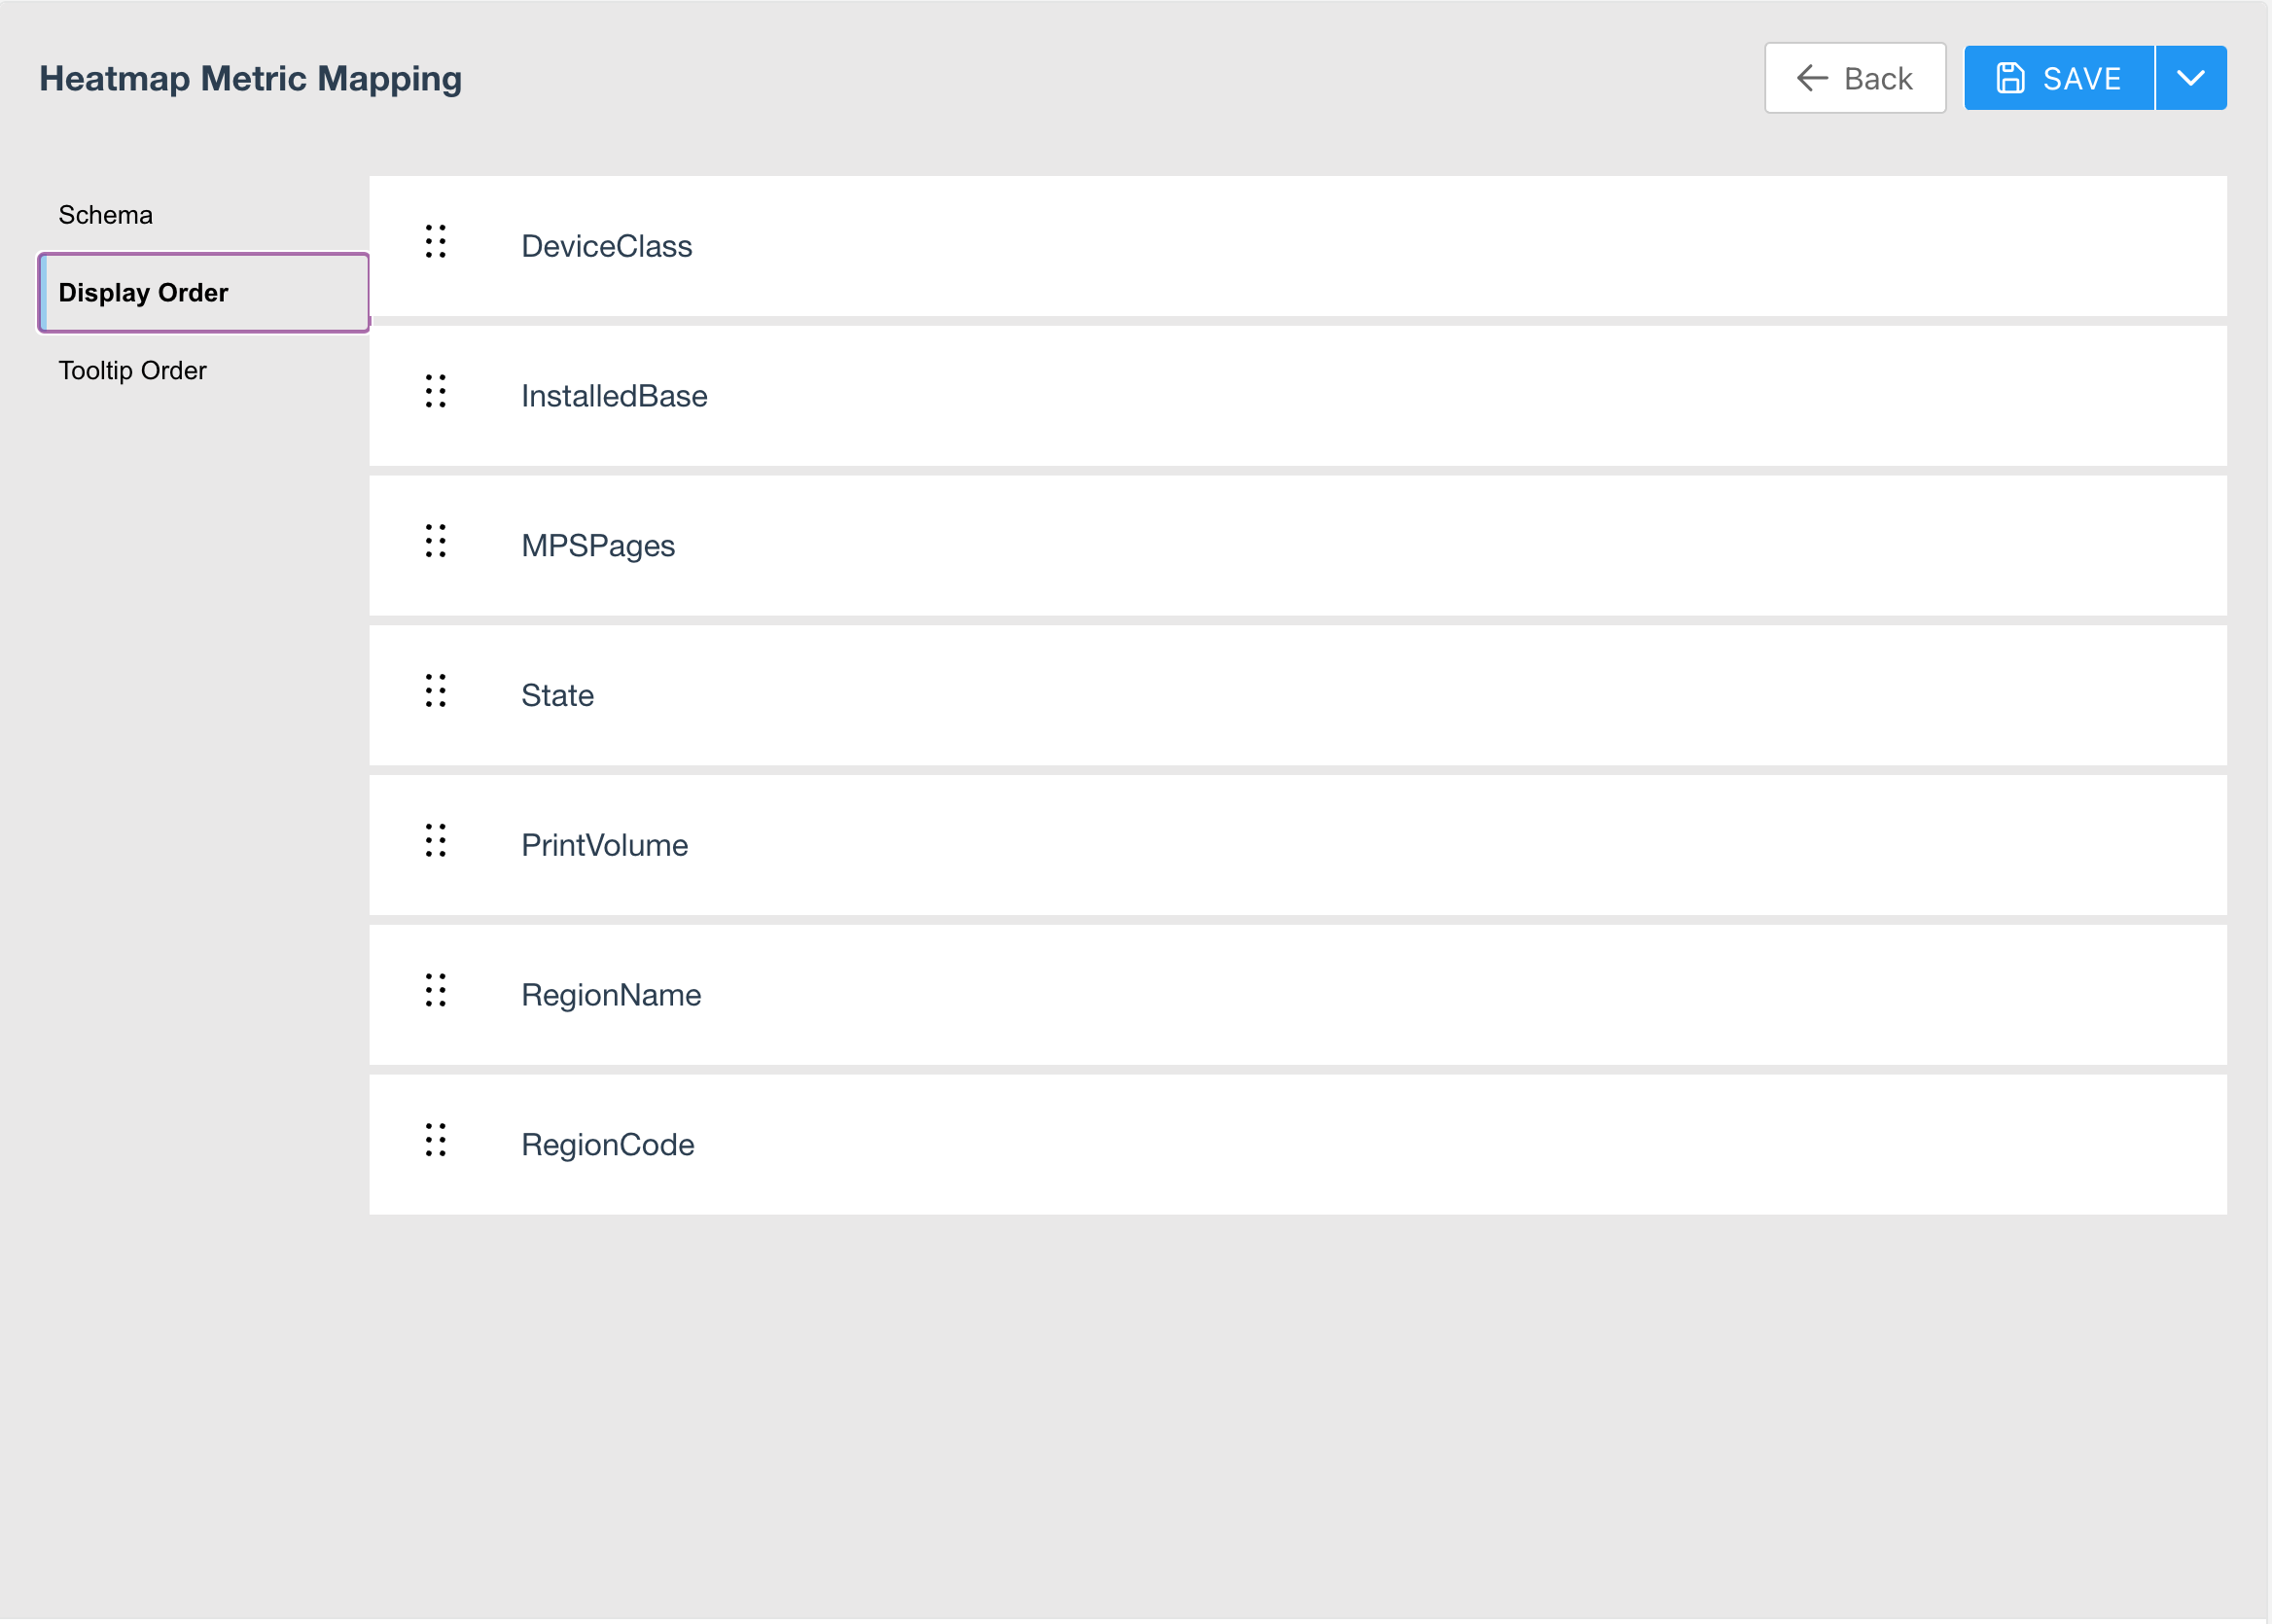Click the drag handle beside InstalledBase
Viewport: 2272px width, 1624px height.
435,392
